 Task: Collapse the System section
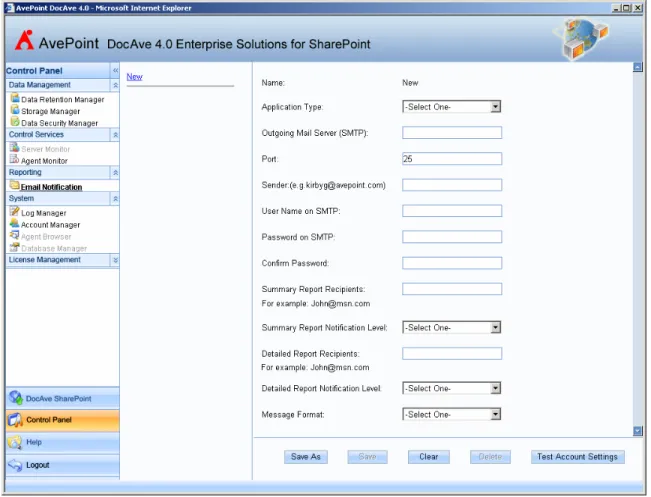pos(115,199)
